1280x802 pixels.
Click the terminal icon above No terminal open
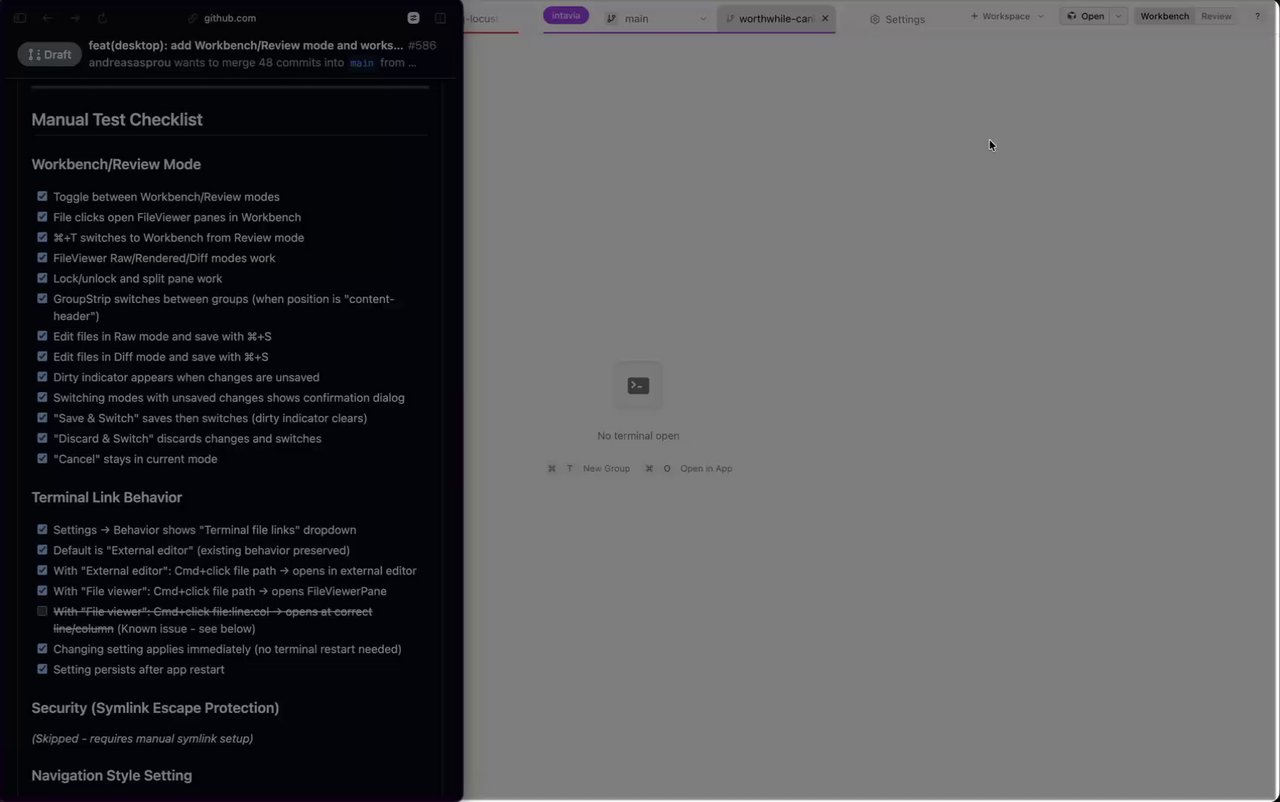pos(638,385)
